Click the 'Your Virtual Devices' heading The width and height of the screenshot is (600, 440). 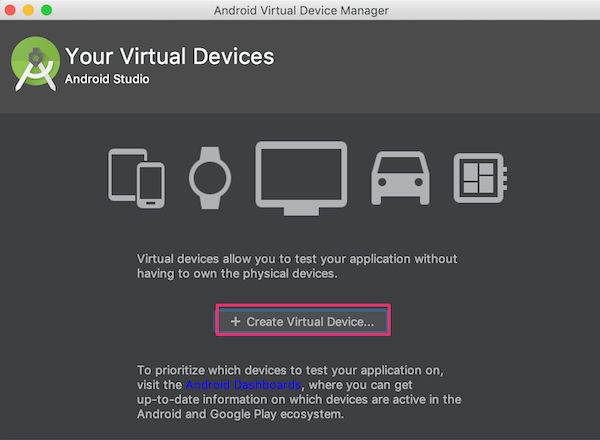(x=169, y=56)
